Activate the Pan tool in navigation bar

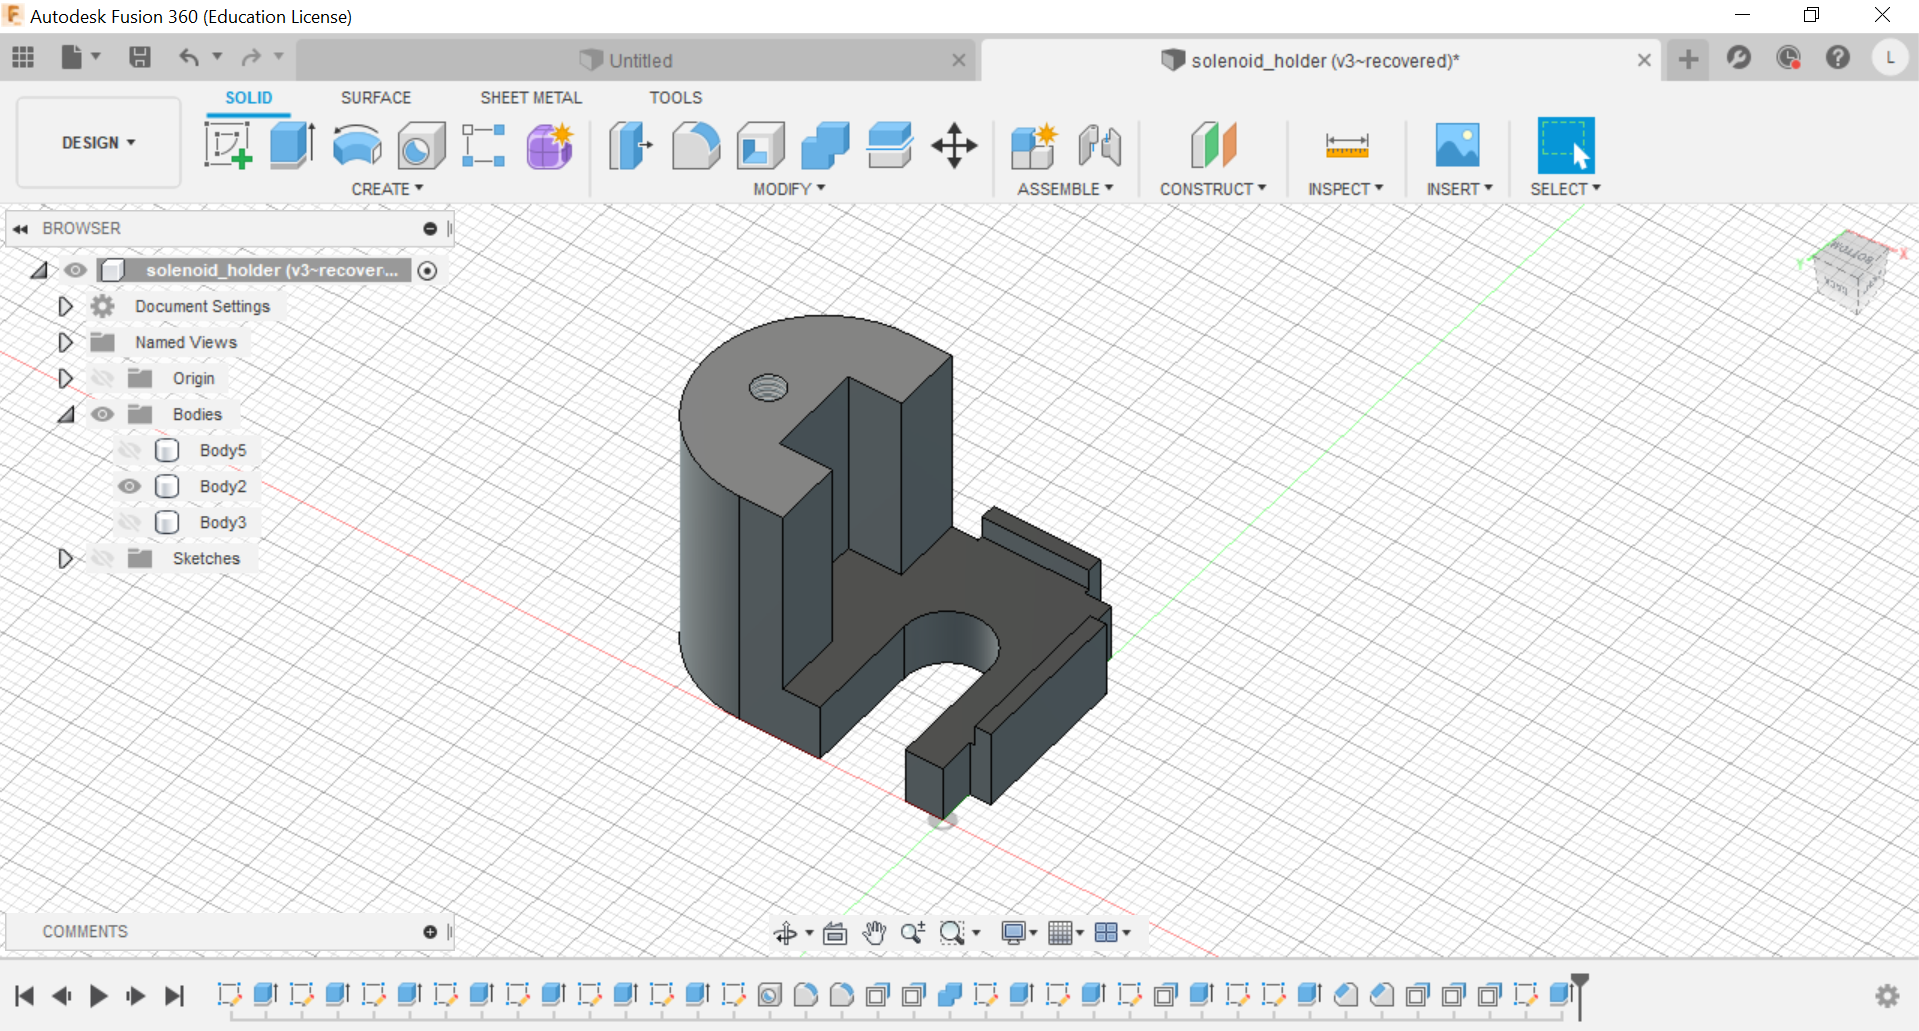872,932
